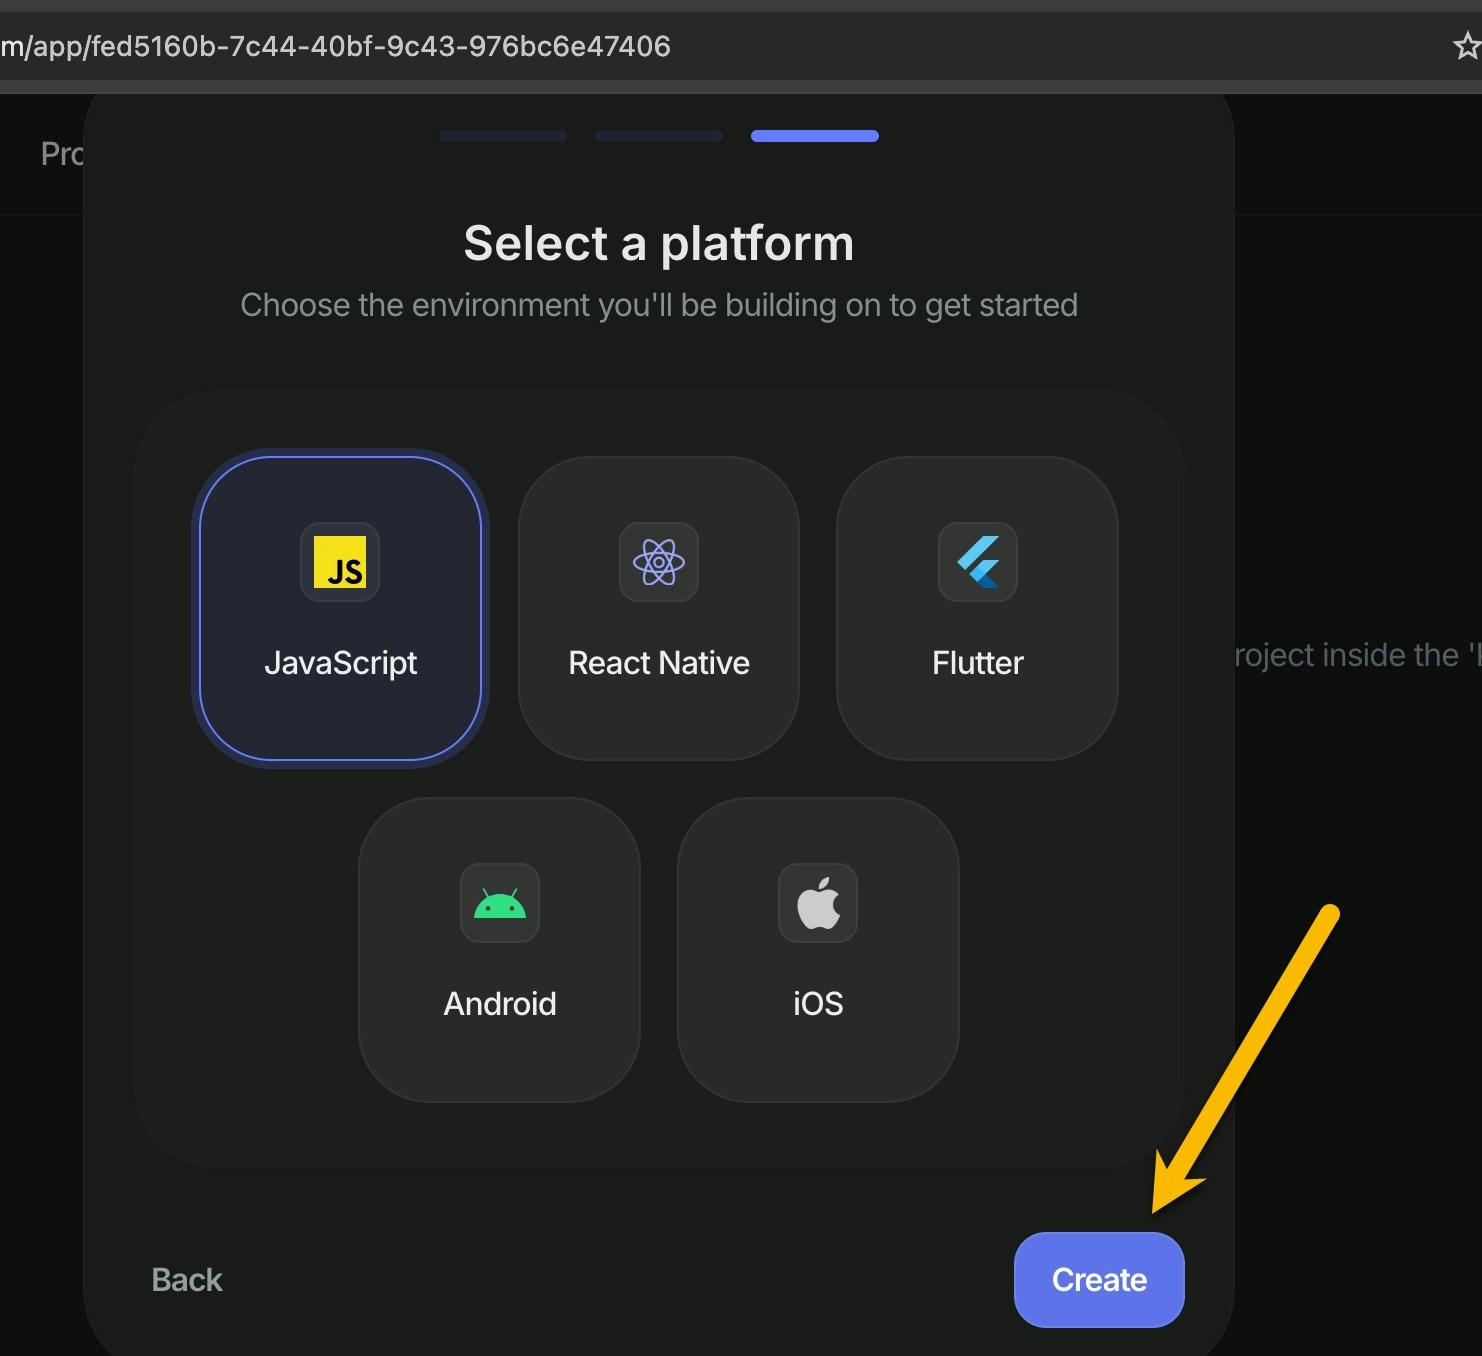Choose the iOS platform card
This screenshot has height=1356, width=1482.
(818, 950)
